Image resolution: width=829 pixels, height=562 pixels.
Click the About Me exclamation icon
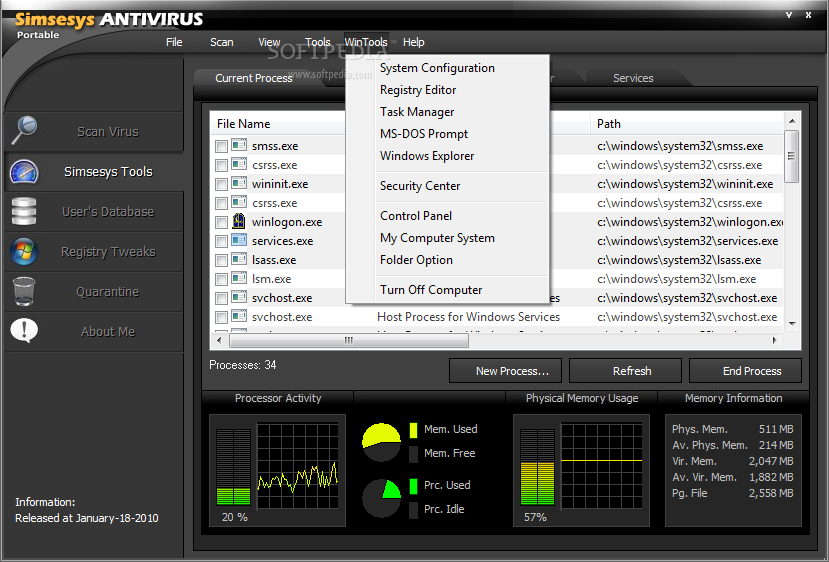pyautogui.click(x=24, y=331)
